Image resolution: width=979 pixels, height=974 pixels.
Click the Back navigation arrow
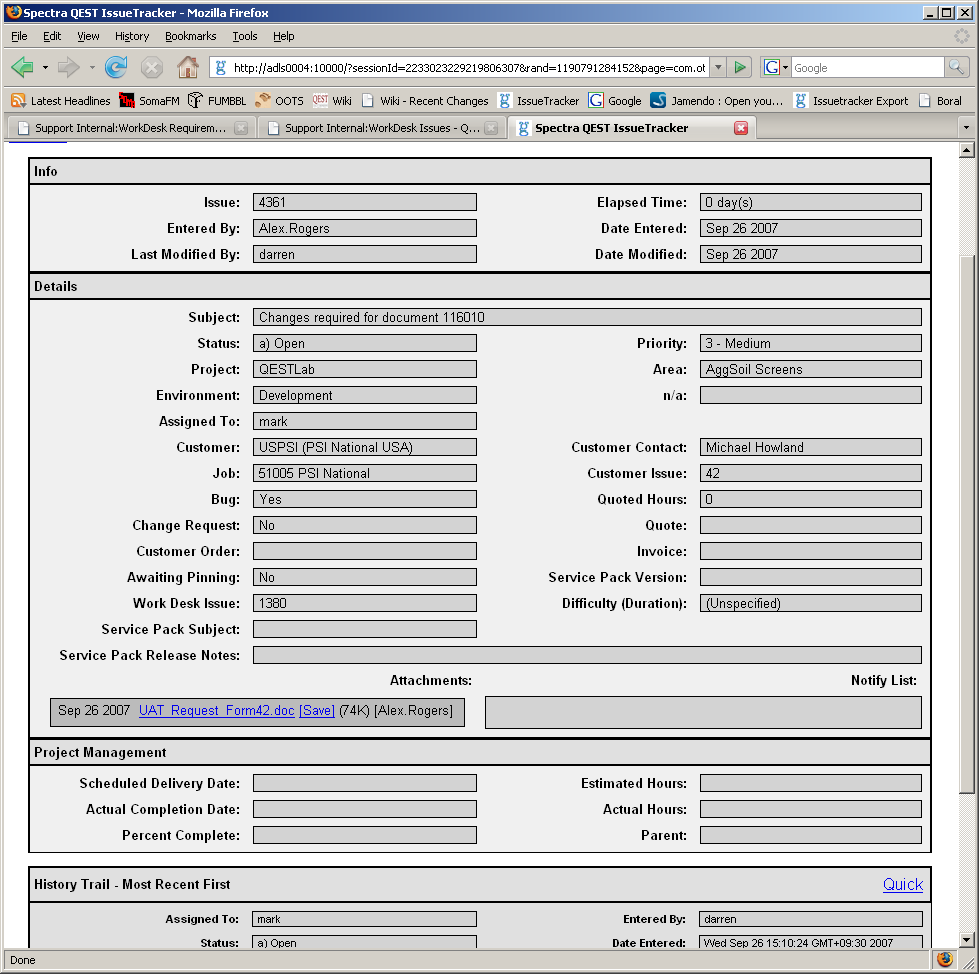pos(23,68)
